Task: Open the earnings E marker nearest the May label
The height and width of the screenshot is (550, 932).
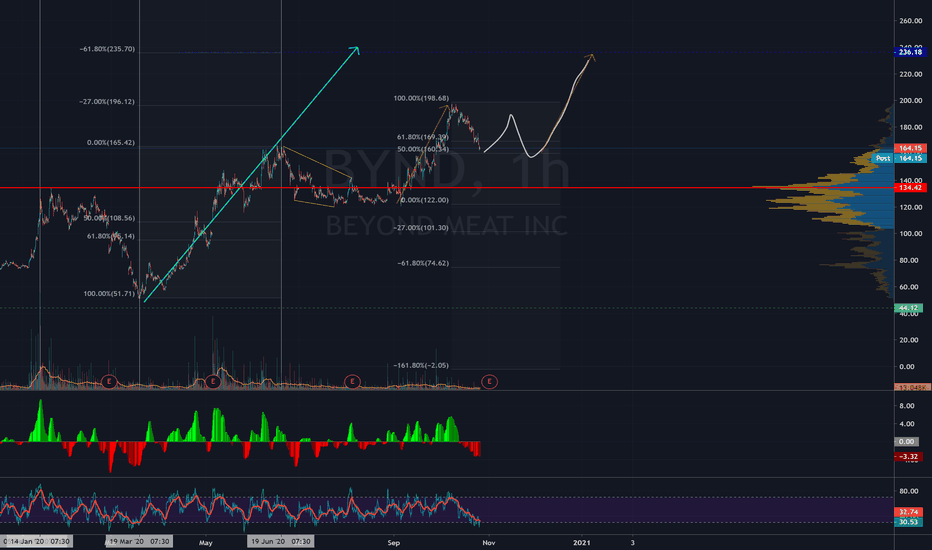Action: tap(213, 382)
